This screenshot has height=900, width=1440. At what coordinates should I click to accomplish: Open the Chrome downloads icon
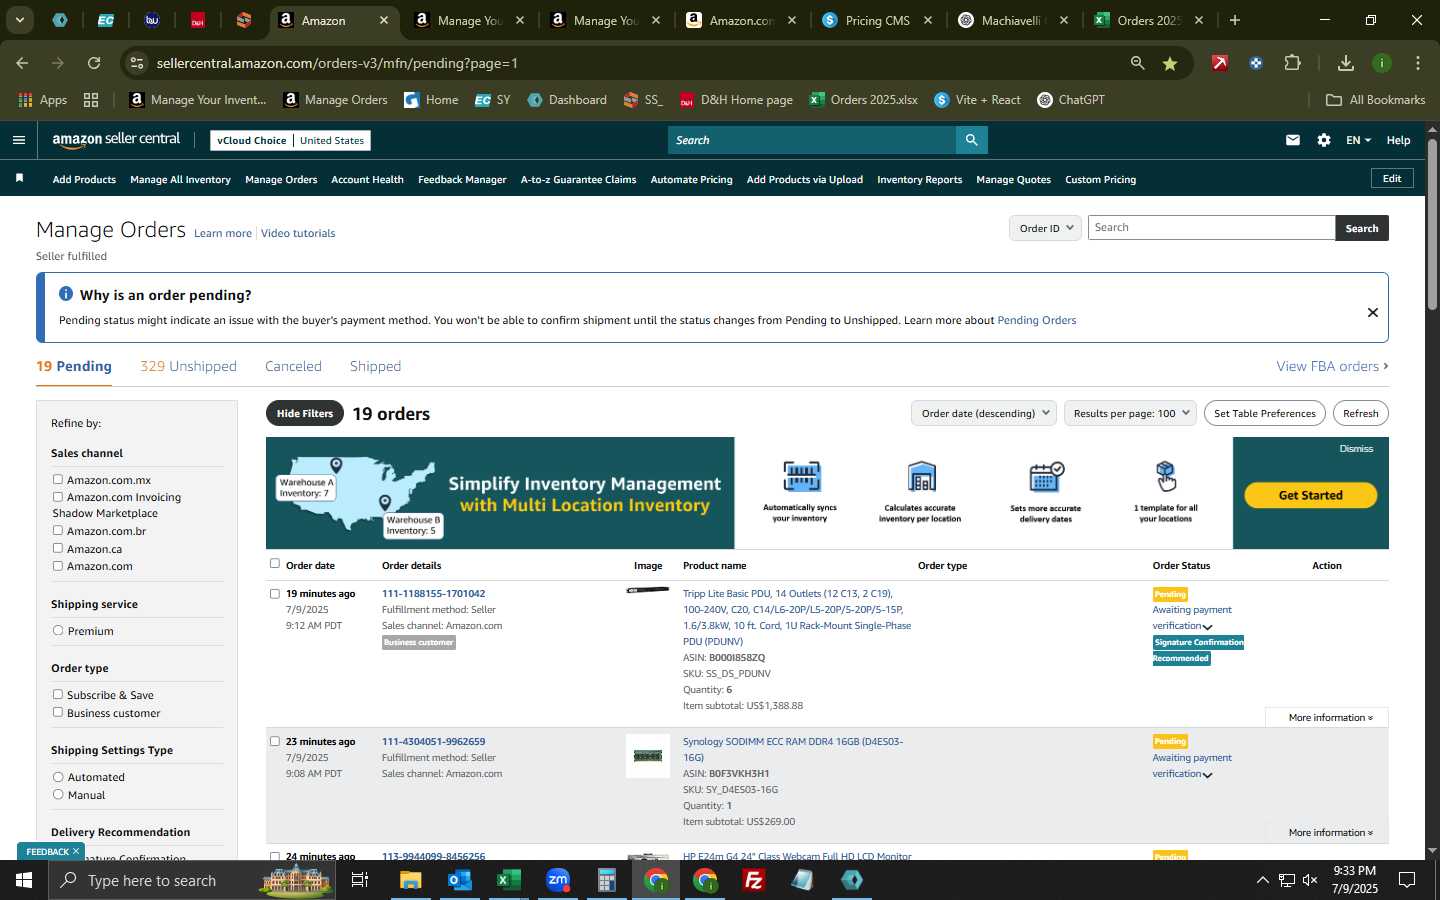coord(1345,63)
